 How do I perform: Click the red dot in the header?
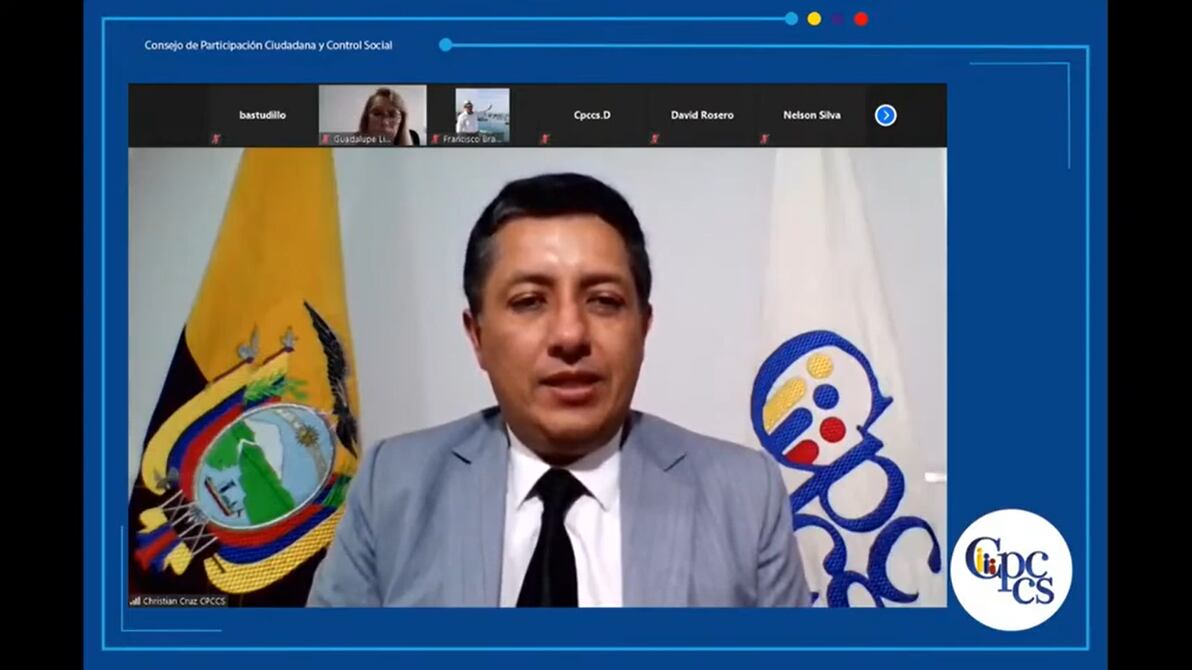[x=861, y=18]
